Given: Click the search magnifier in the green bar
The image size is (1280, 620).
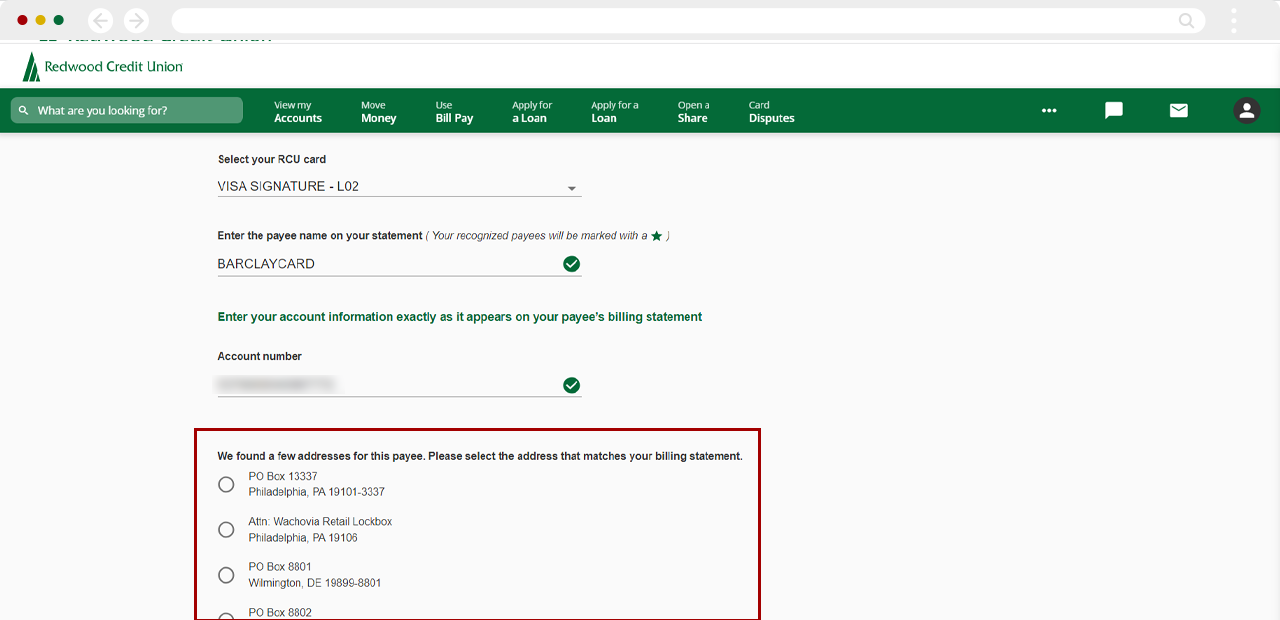Looking at the screenshot, I should click(24, 111).
